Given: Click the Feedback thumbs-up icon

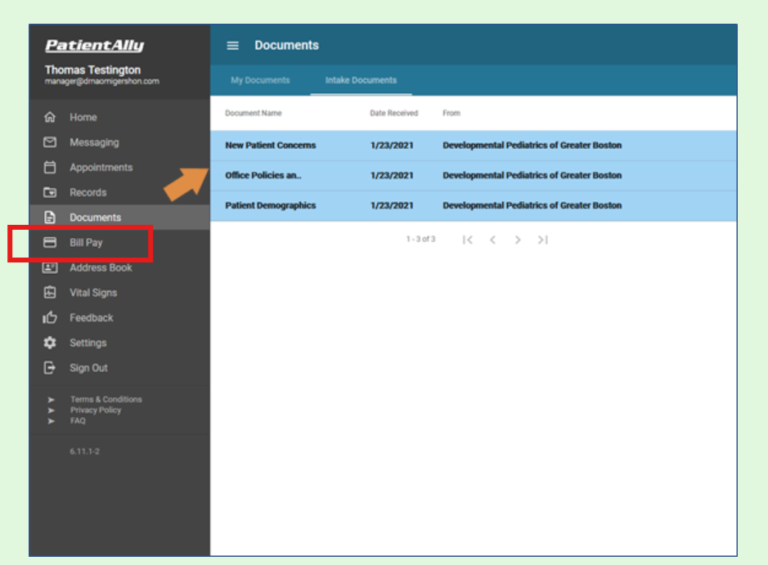Looking at the screenshot, I should [50, 317].
